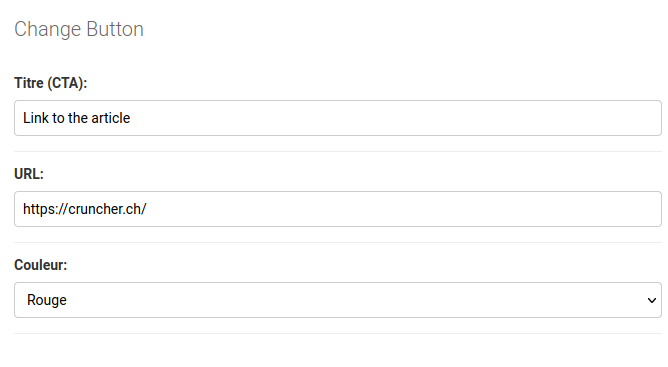The image size is (668, 367).
Task: Place cursor in 'https://cruncher.ch/' text
Action: pos(85,209)
